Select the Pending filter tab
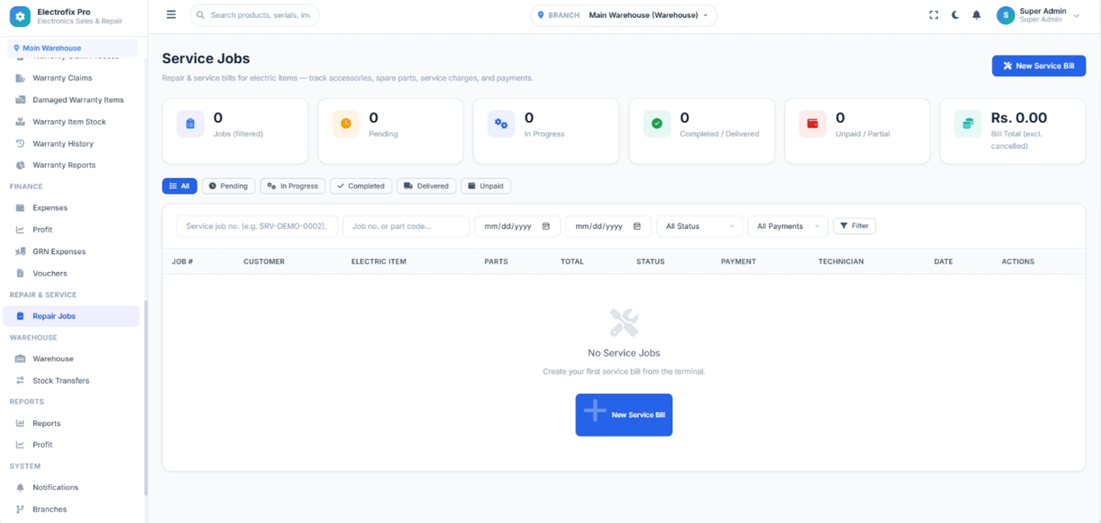Viewport: 1101px width, 523px height. [228, 186]
